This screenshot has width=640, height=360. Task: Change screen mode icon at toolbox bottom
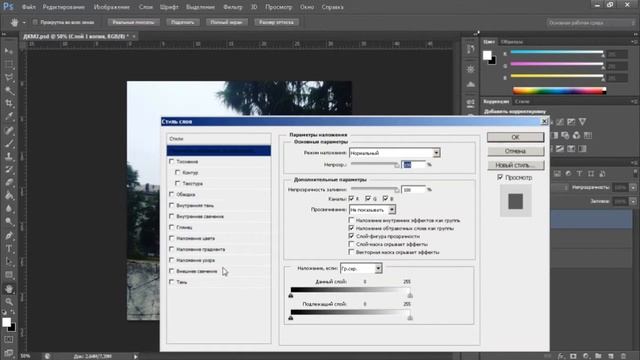(x=9, y=352)
